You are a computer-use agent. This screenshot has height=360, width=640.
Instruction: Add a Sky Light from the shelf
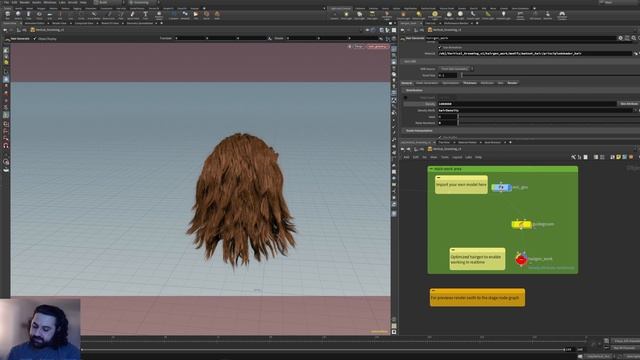(x=449, y=15)
